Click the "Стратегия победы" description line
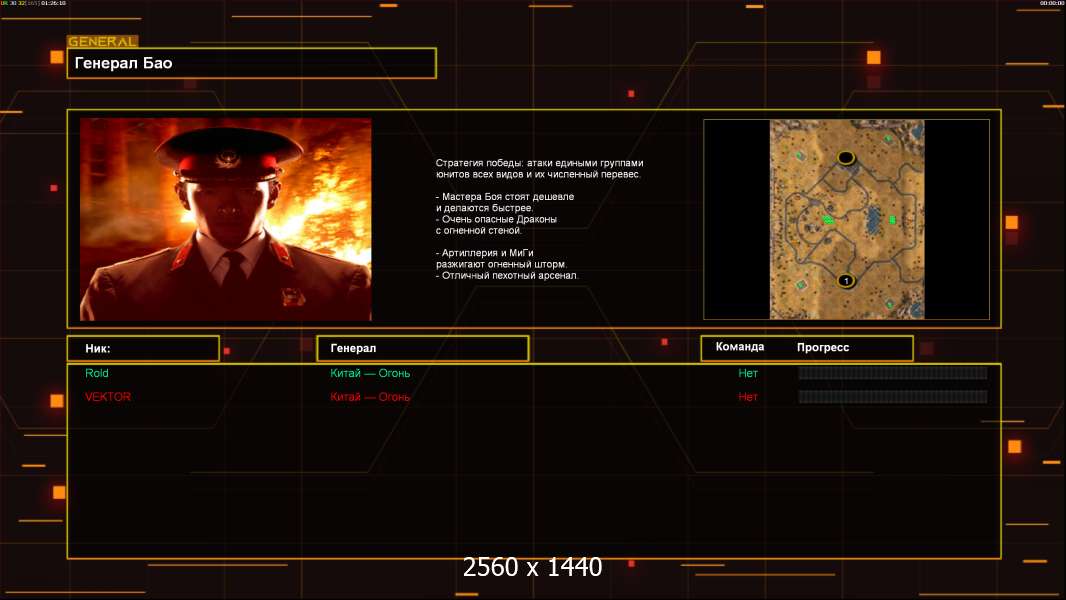 pyautogui.click(x=539, y=163)
